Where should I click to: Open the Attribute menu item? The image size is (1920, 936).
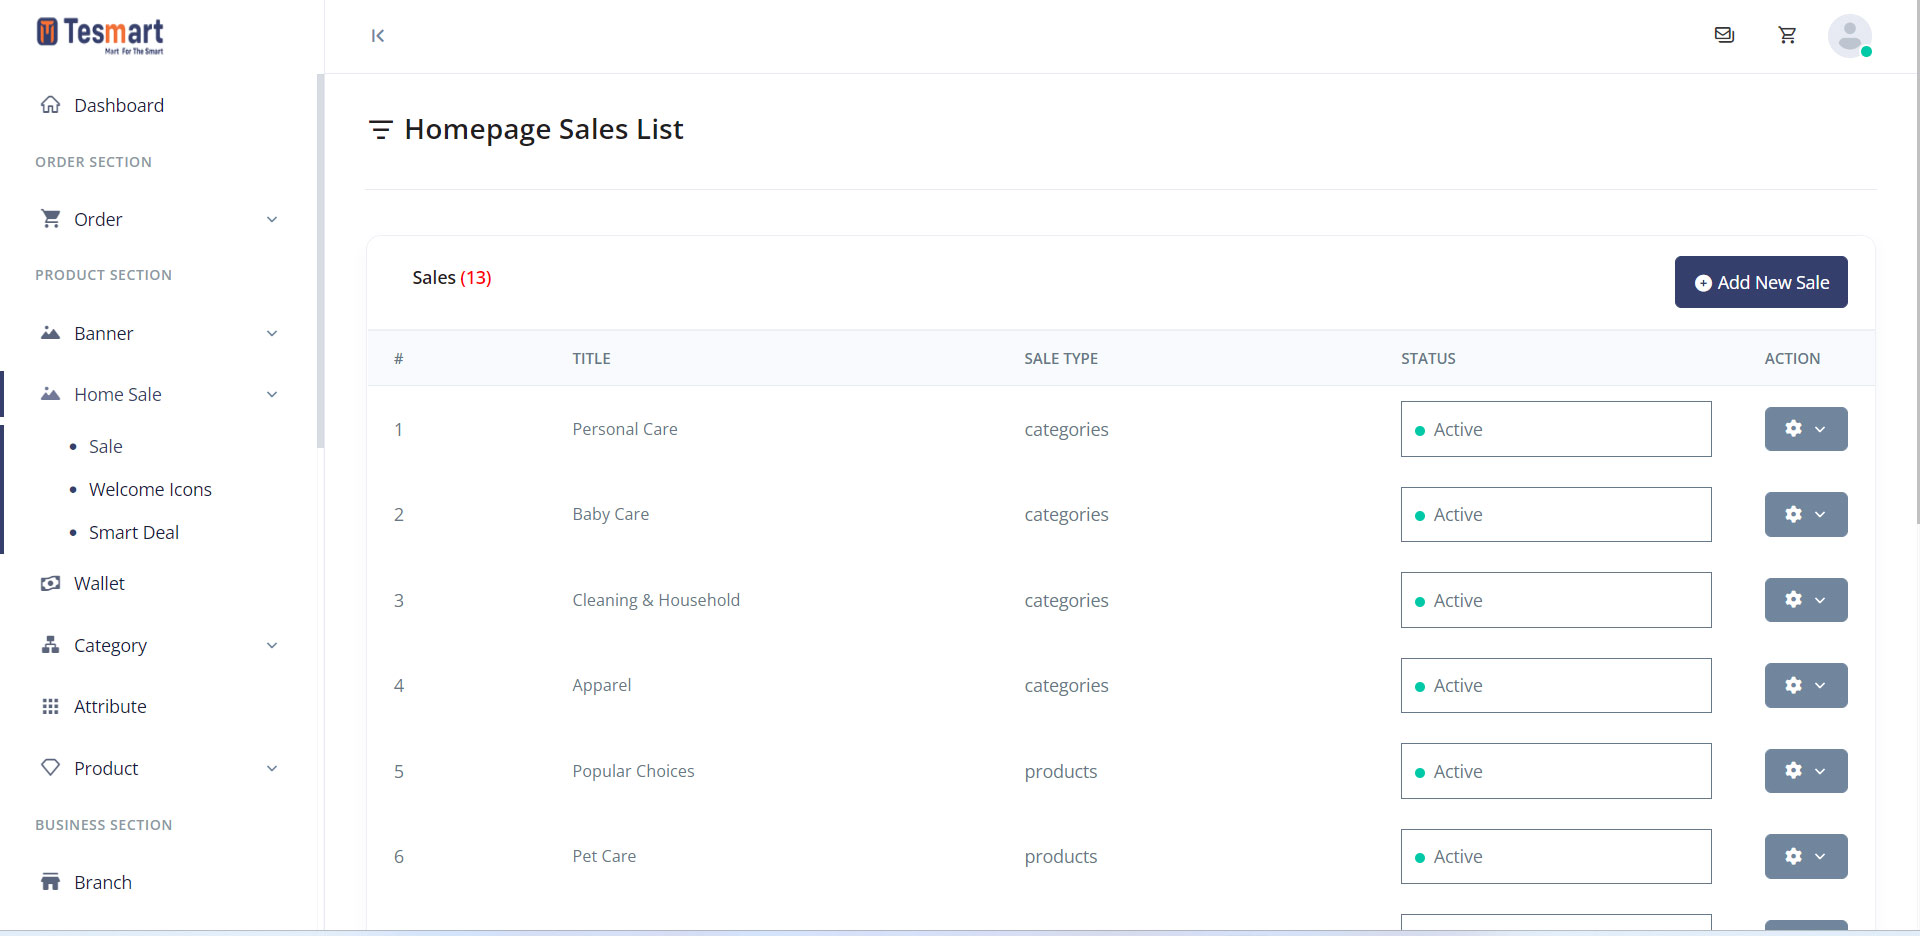click(110, 706)
